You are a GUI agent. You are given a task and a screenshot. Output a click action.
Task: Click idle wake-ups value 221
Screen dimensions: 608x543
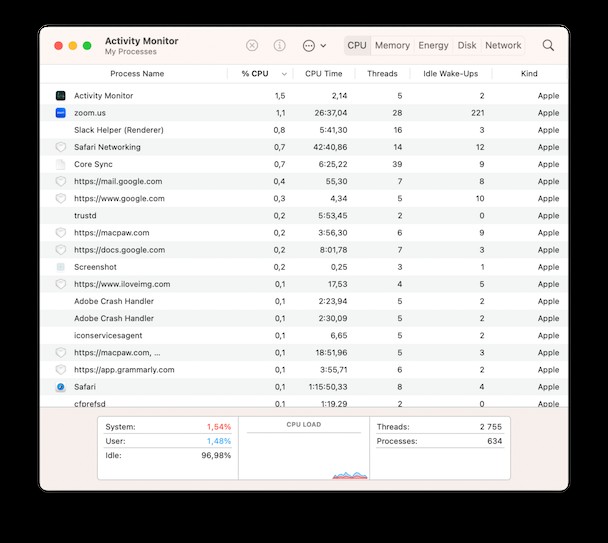pos(478,113)
